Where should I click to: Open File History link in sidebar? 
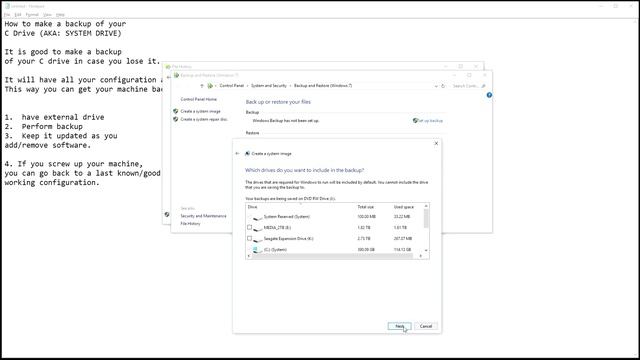tap(190, 224)
